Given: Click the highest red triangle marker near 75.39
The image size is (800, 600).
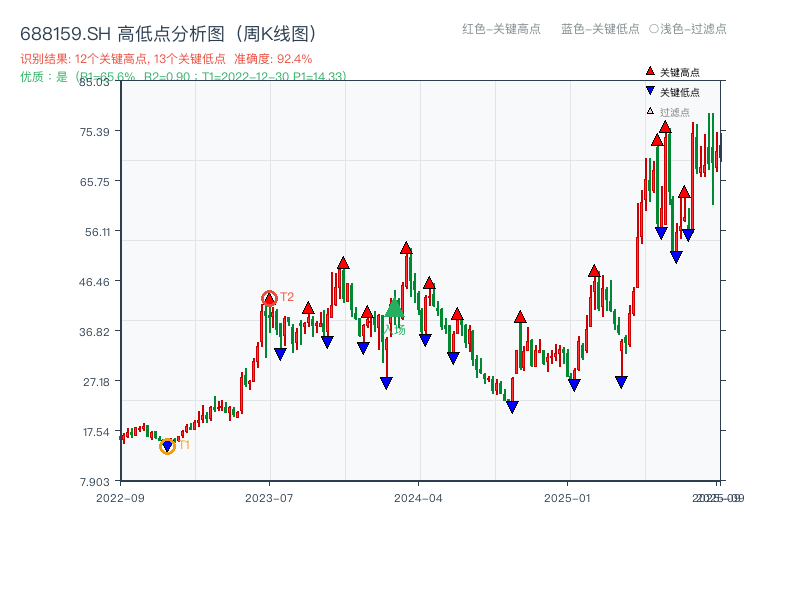Looking at the screenshot, I should click(x=665, y=128).
